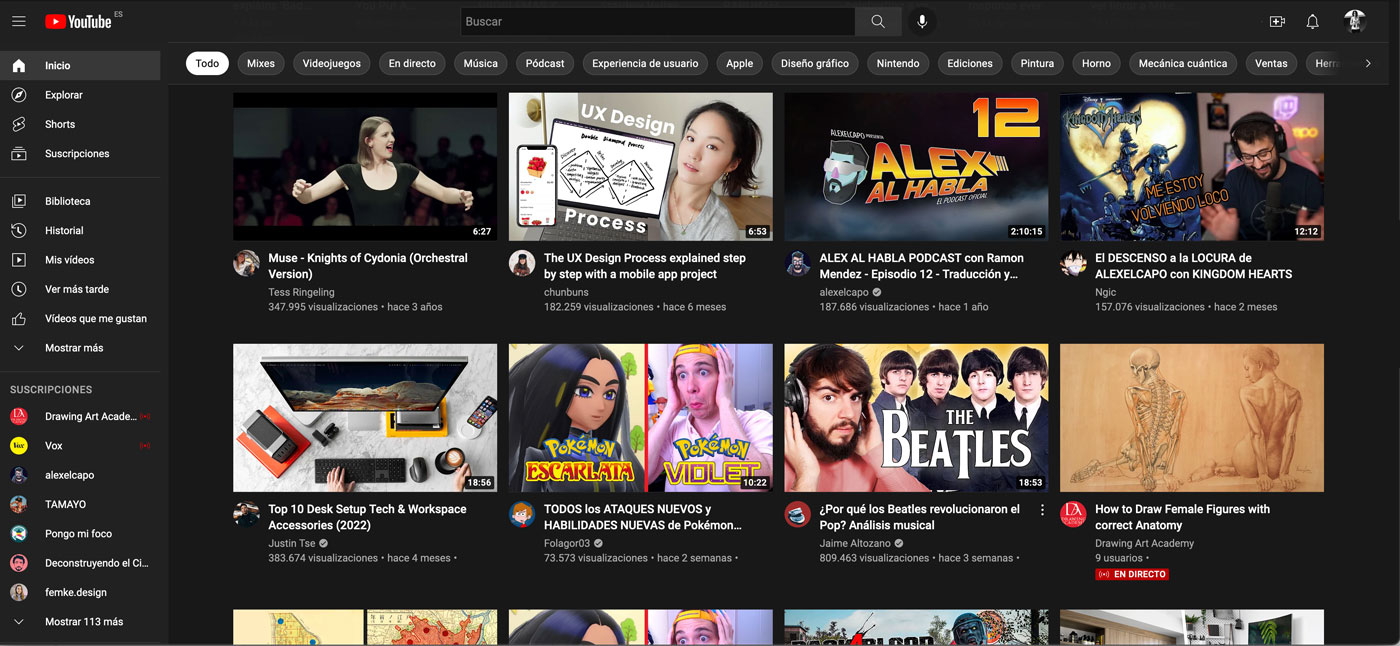Select the Pintura filter chip
The height and width of the screenshot is (646, 1400).
[x=1037, y=63]
